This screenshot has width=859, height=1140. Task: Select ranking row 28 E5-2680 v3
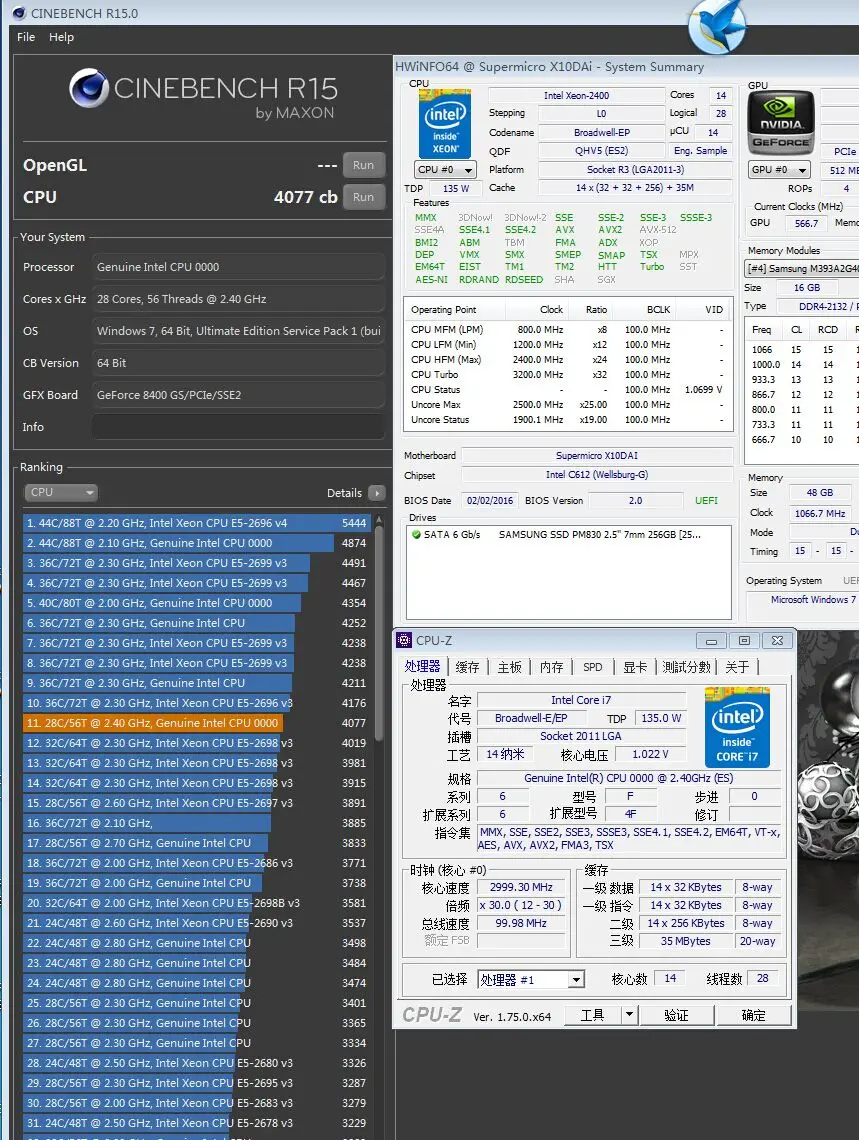pos(197,1063)
